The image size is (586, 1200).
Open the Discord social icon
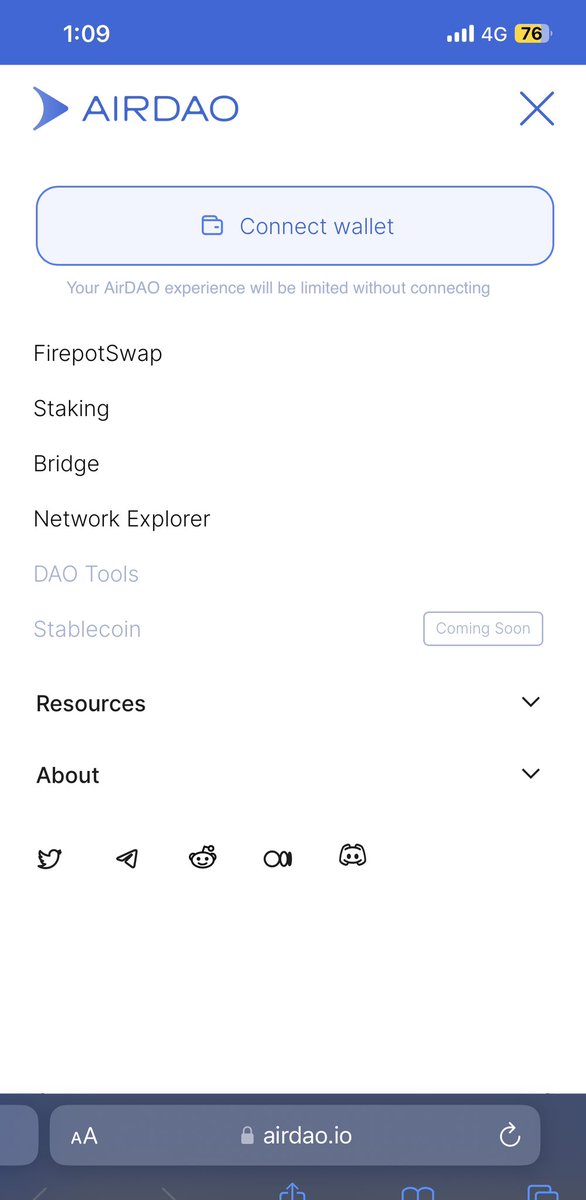point(353,856)
